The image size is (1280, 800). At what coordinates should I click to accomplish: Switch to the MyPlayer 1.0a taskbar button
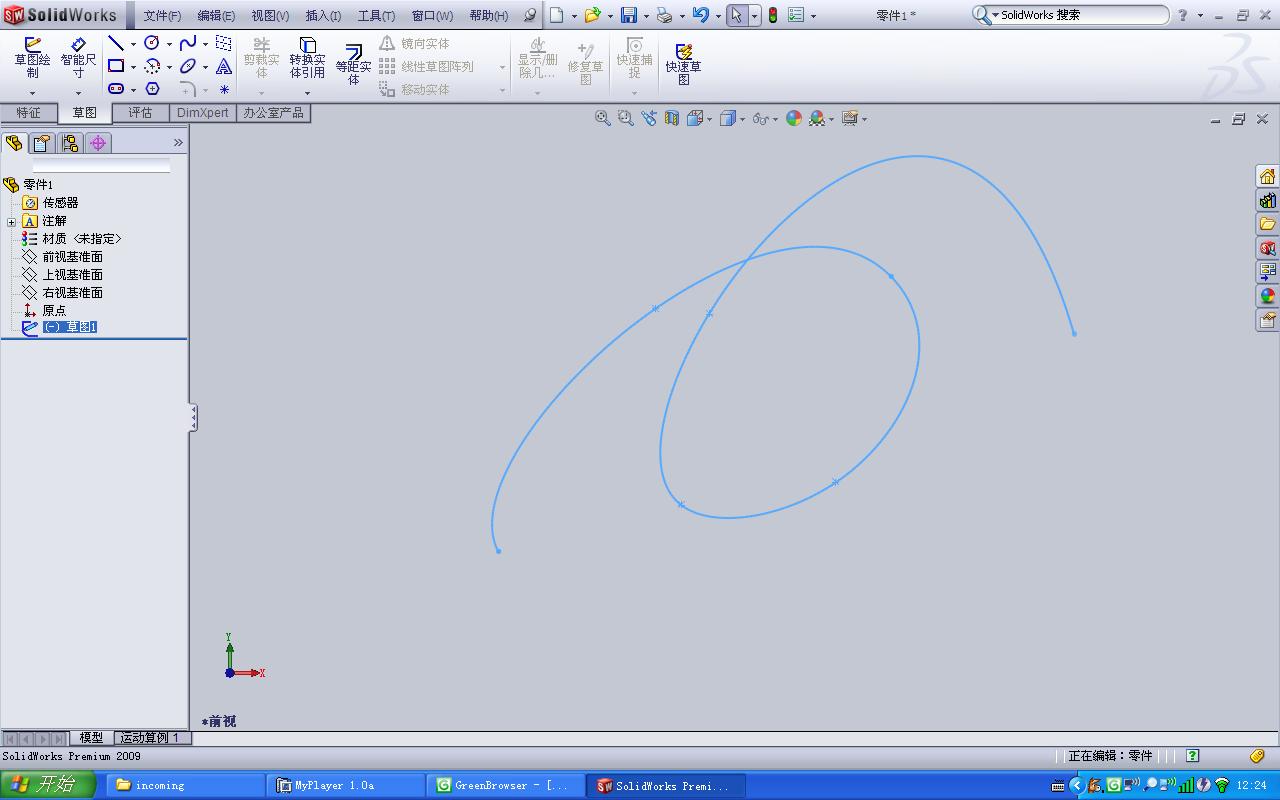pyautogui.click(x=346, y=785)
